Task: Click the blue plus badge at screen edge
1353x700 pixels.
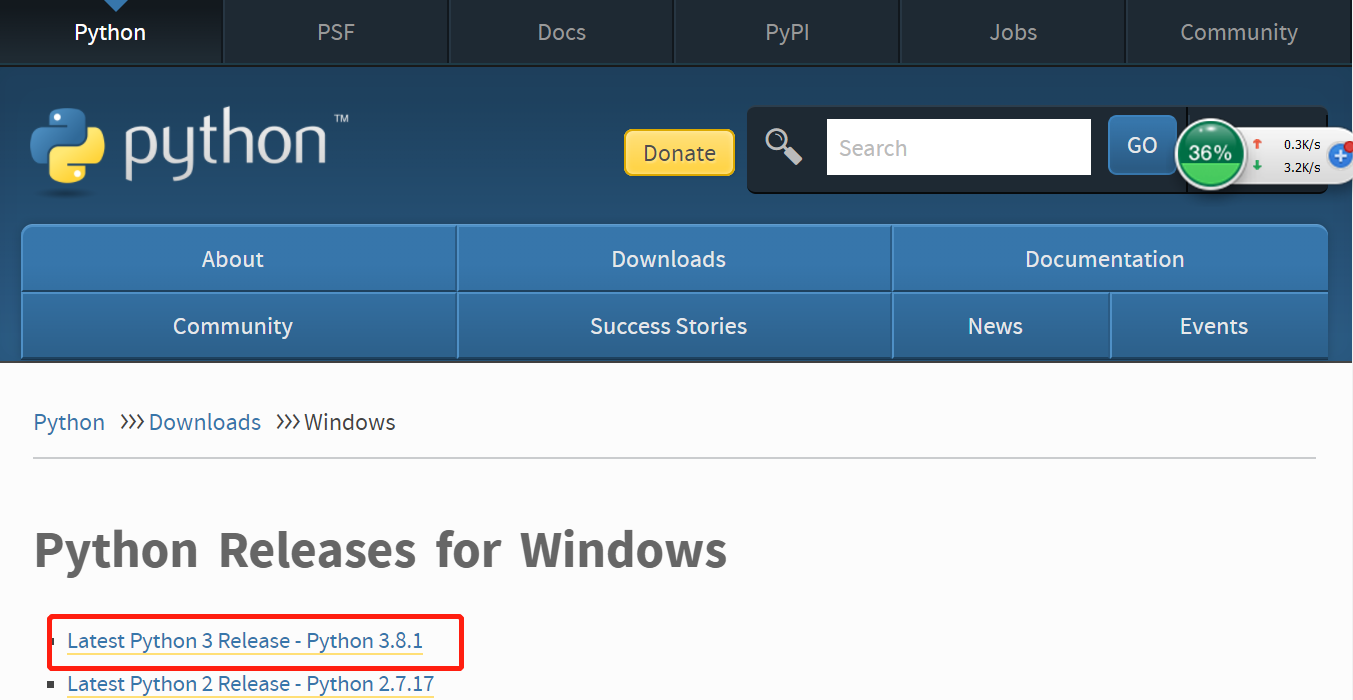Action: pyautogui.click(x=1343, y=156)
